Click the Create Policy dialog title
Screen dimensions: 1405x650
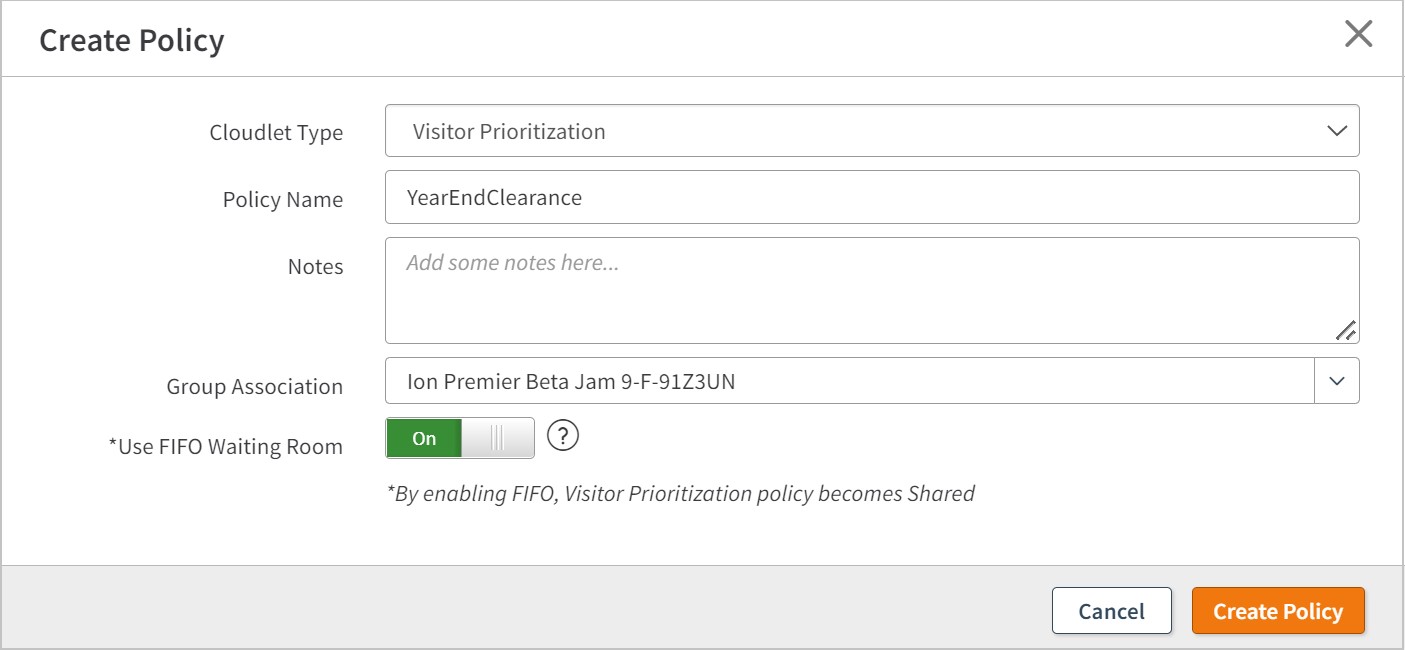(132, 41)
